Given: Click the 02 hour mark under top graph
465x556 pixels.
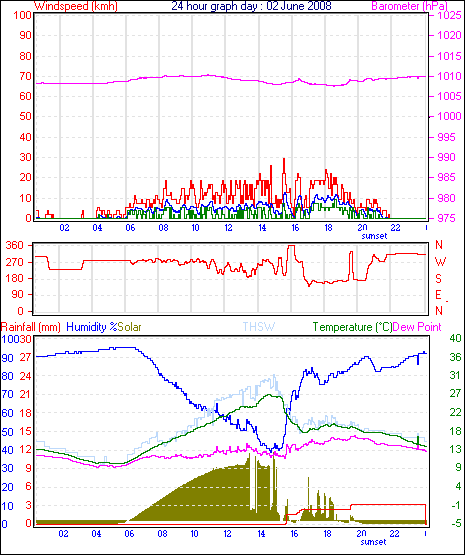Looking at the screenshot, I should (64, 227).
